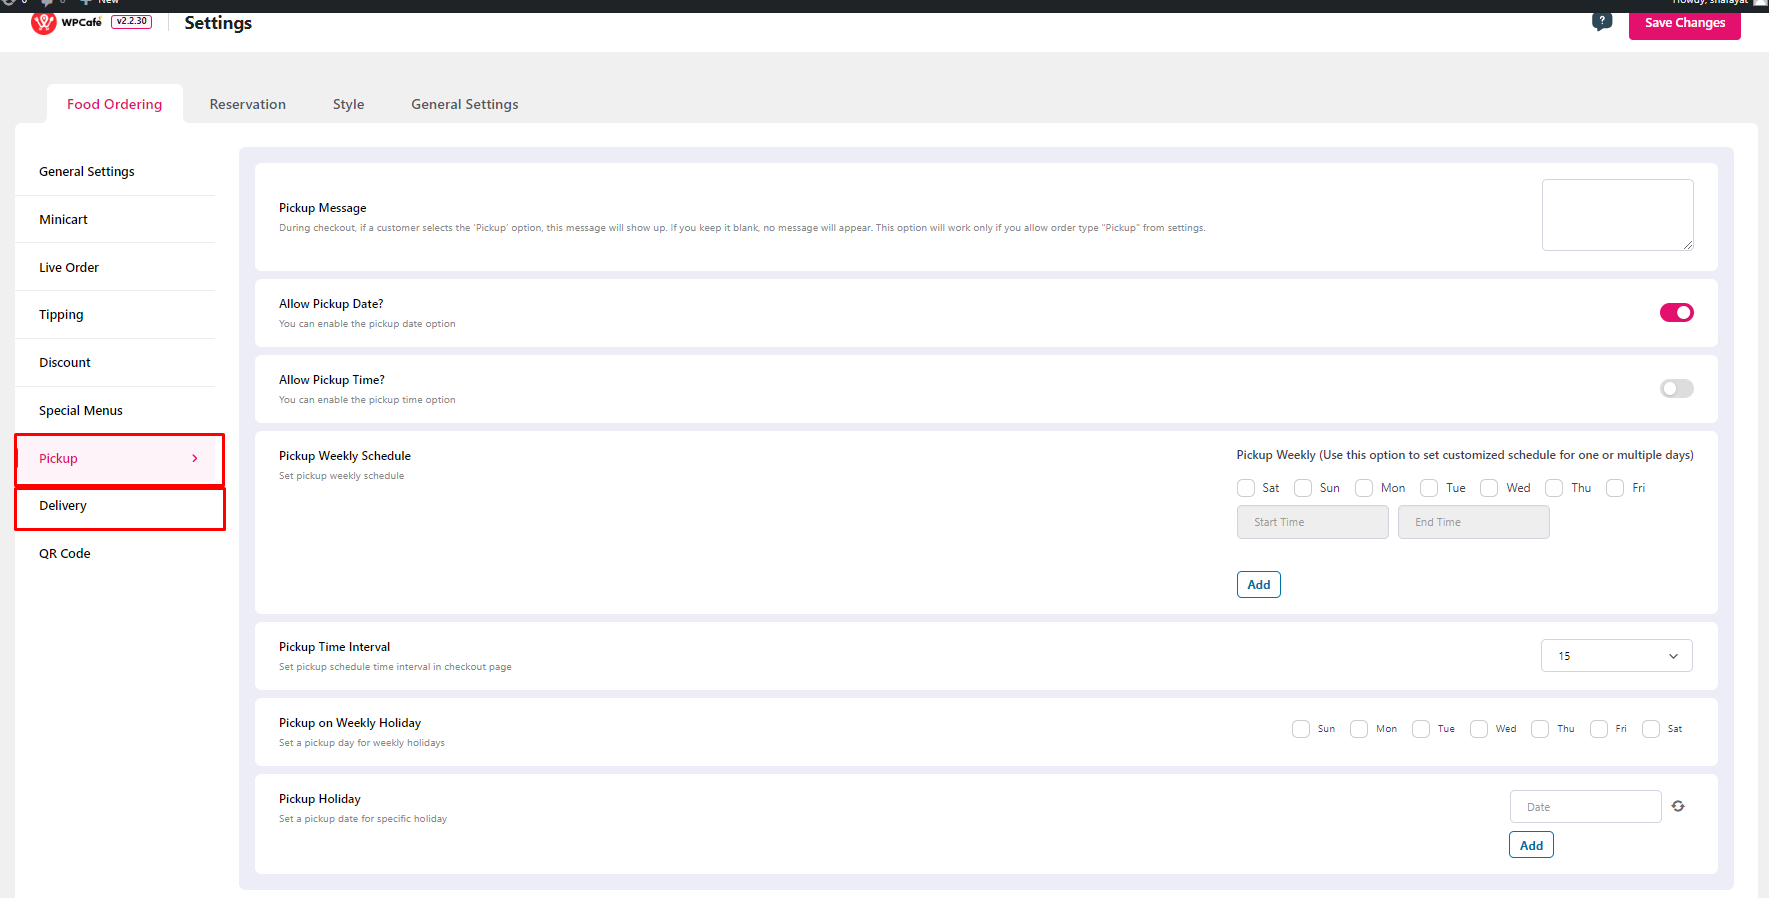Tick Fri under Pickup on Weekly Holiday
The image size is (1769, 898).
(x=1599, y=729)
